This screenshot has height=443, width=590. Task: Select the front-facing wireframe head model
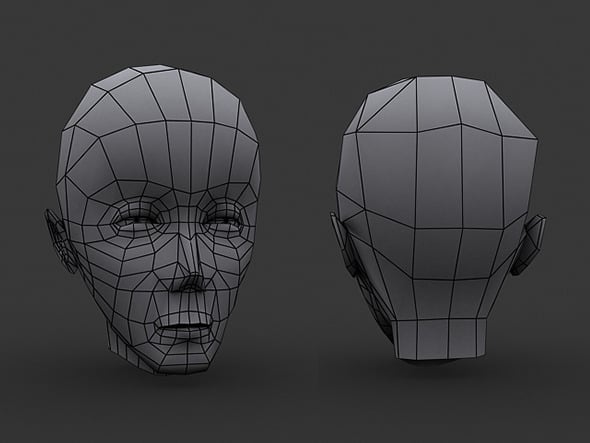[x=154, y=219]
